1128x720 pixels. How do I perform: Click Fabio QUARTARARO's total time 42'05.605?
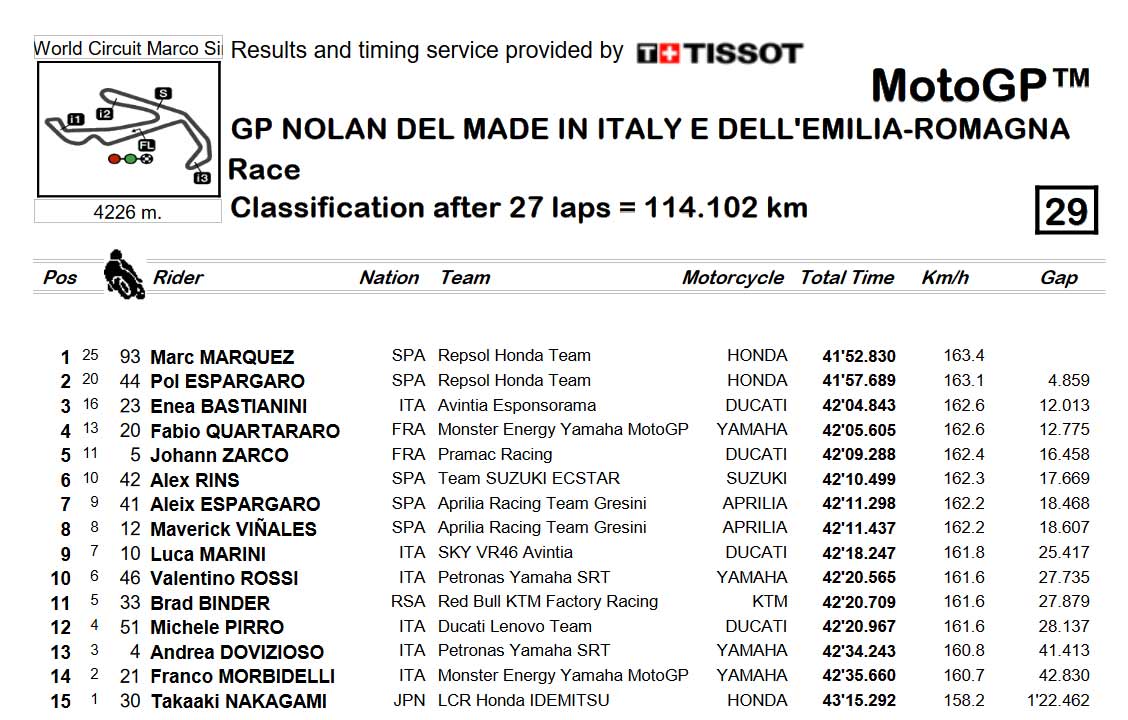coord(859,430)
